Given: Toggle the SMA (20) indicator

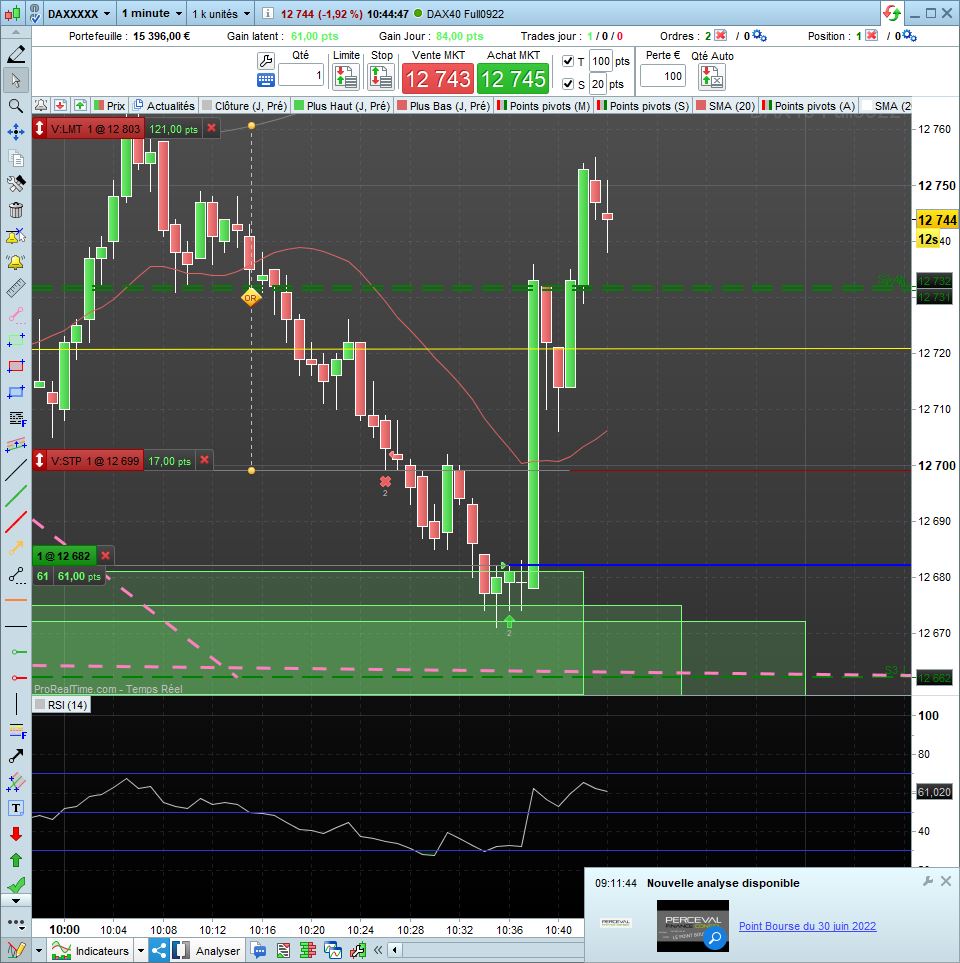Looking at the screenshot, I should click(x=725, y=106).
